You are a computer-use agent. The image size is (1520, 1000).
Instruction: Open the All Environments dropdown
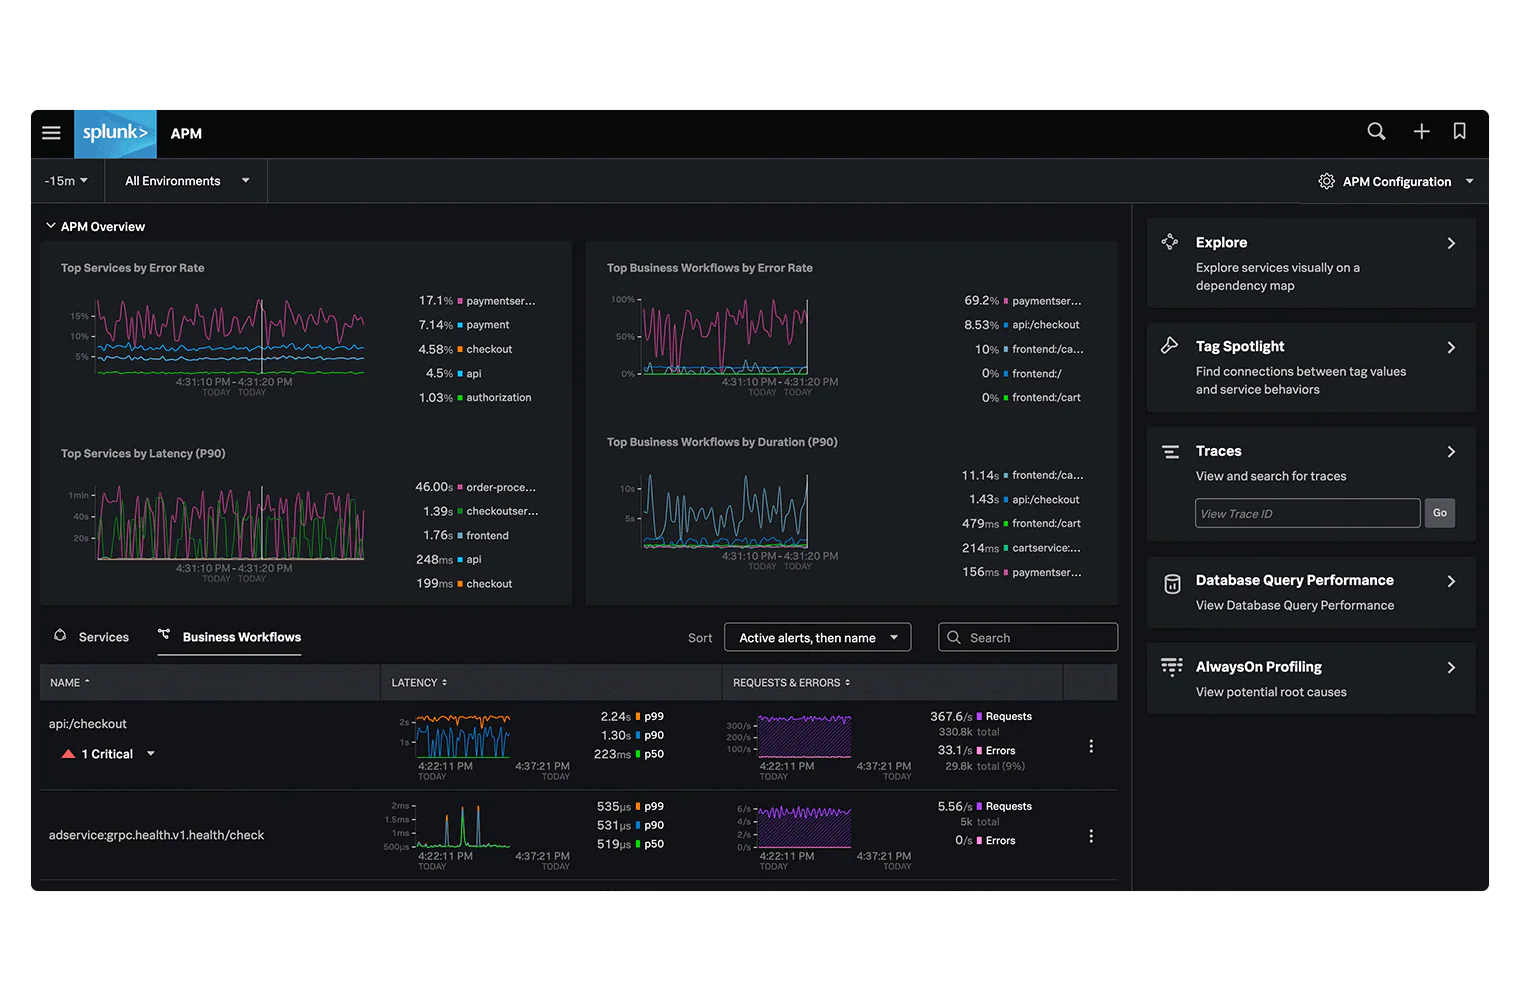point(185,180)
